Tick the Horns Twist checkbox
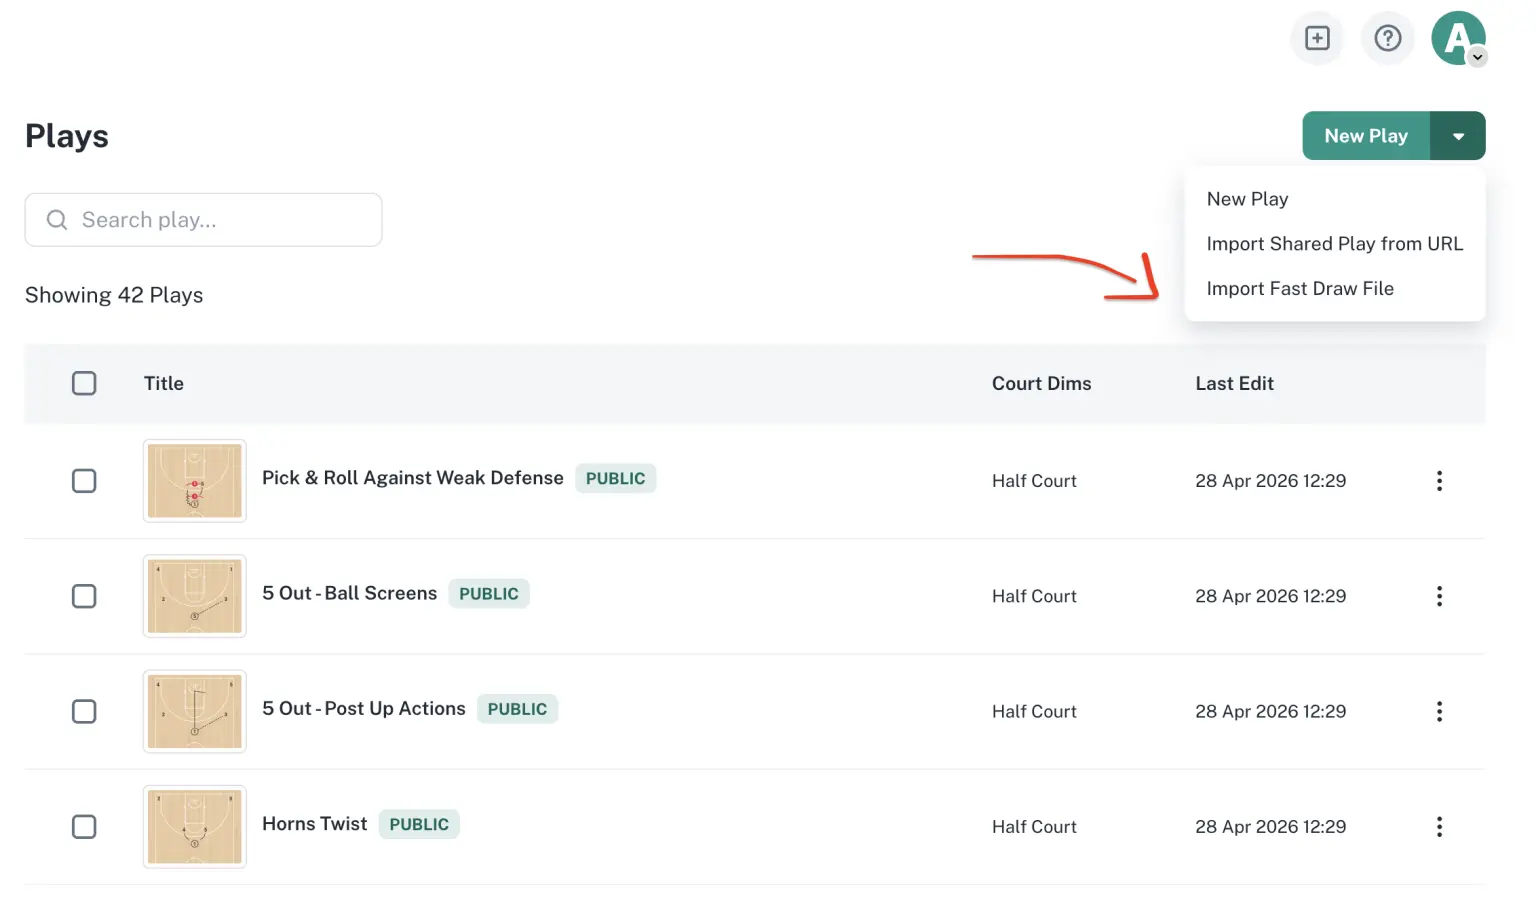Viewport: 1536px width, 898px height. 84,827
